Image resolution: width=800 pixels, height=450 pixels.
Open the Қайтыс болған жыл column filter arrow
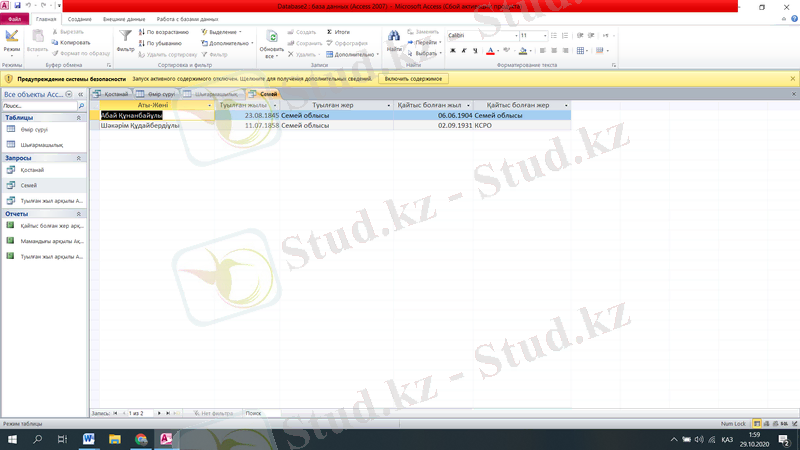pyautogui.click(x=468, y=105)
